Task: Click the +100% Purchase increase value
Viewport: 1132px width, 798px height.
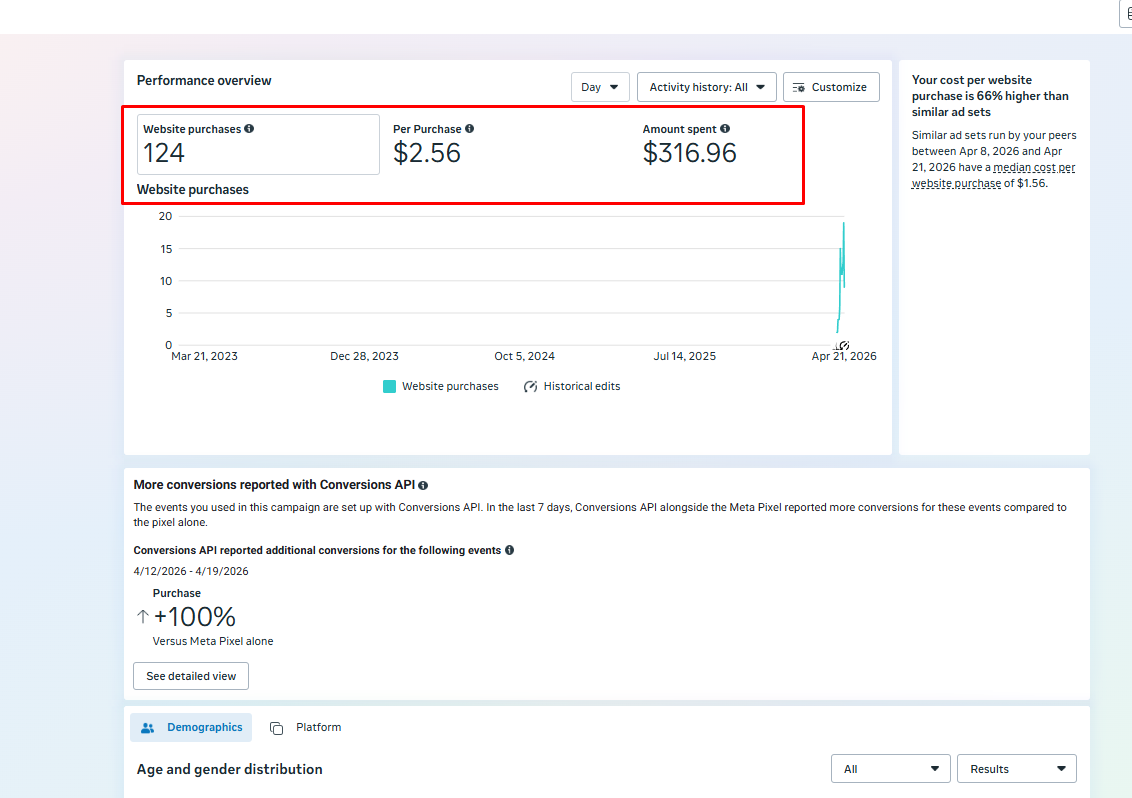Action: pos(195,617)
